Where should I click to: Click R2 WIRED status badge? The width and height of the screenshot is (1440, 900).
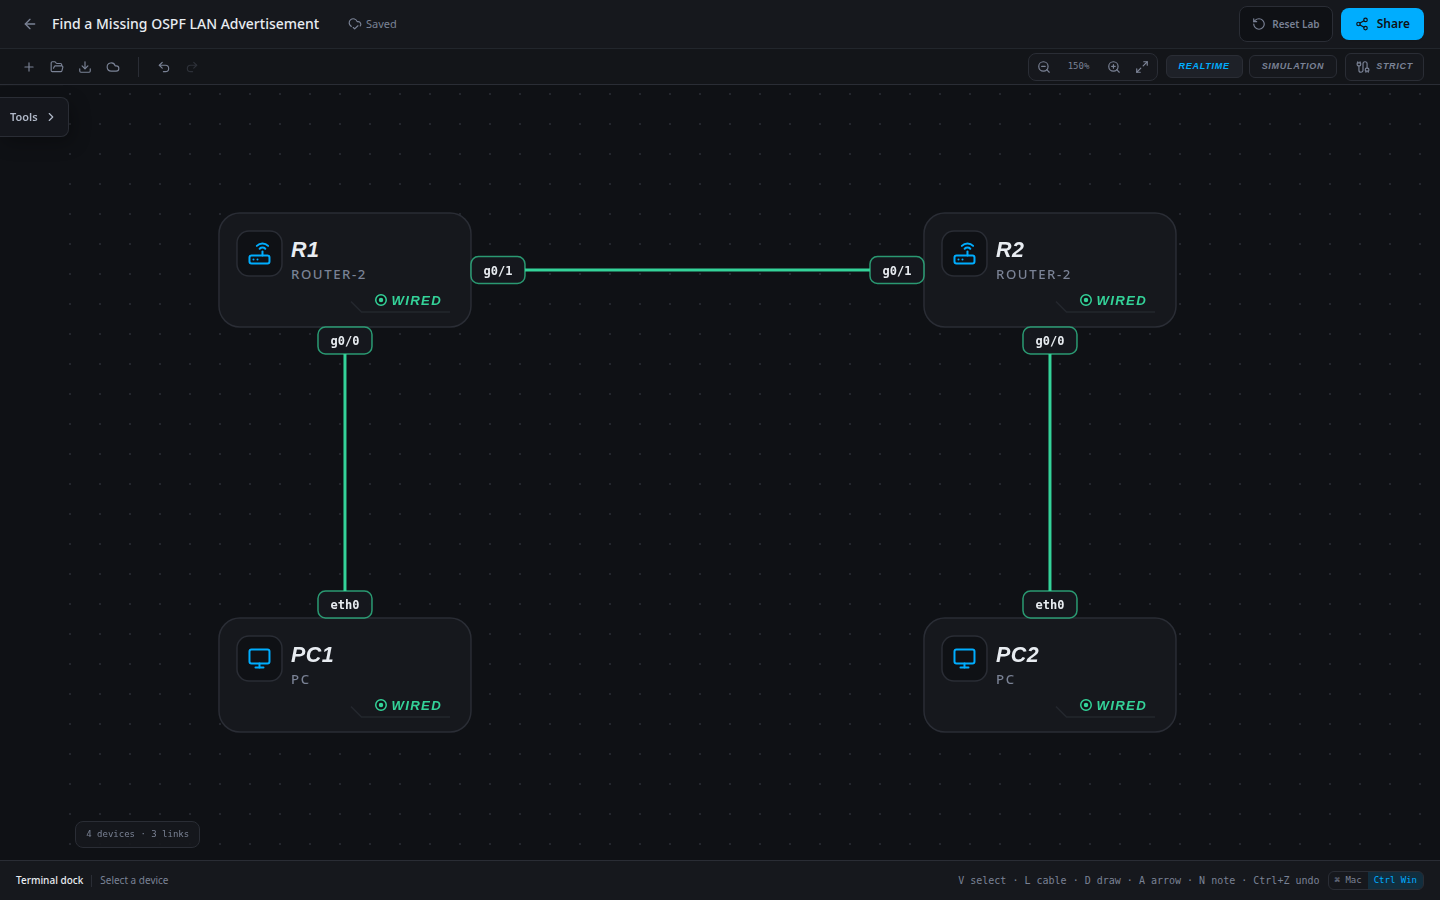[x=1113, y=300]
